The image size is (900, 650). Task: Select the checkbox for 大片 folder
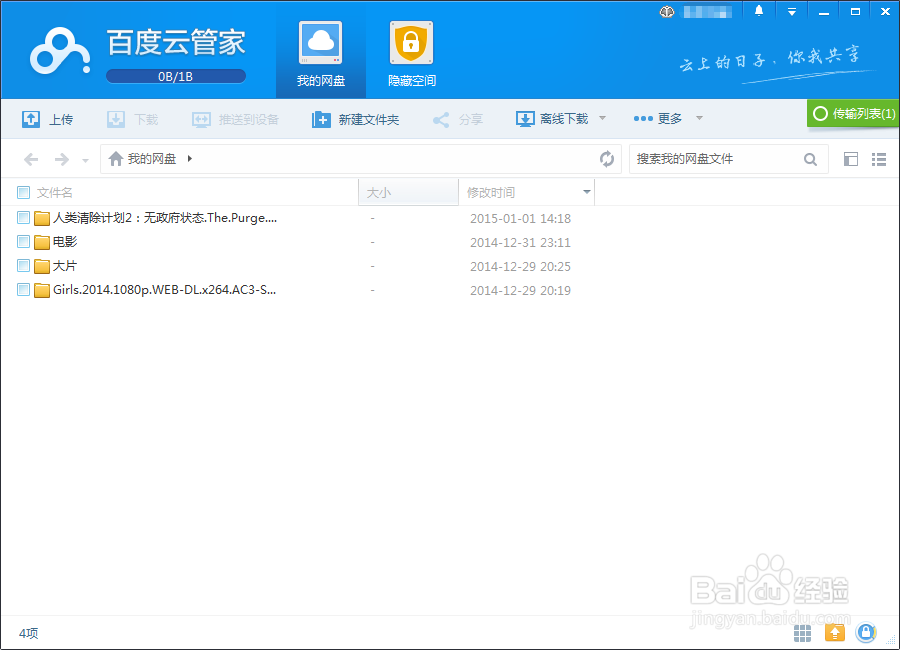coord(23,265)
